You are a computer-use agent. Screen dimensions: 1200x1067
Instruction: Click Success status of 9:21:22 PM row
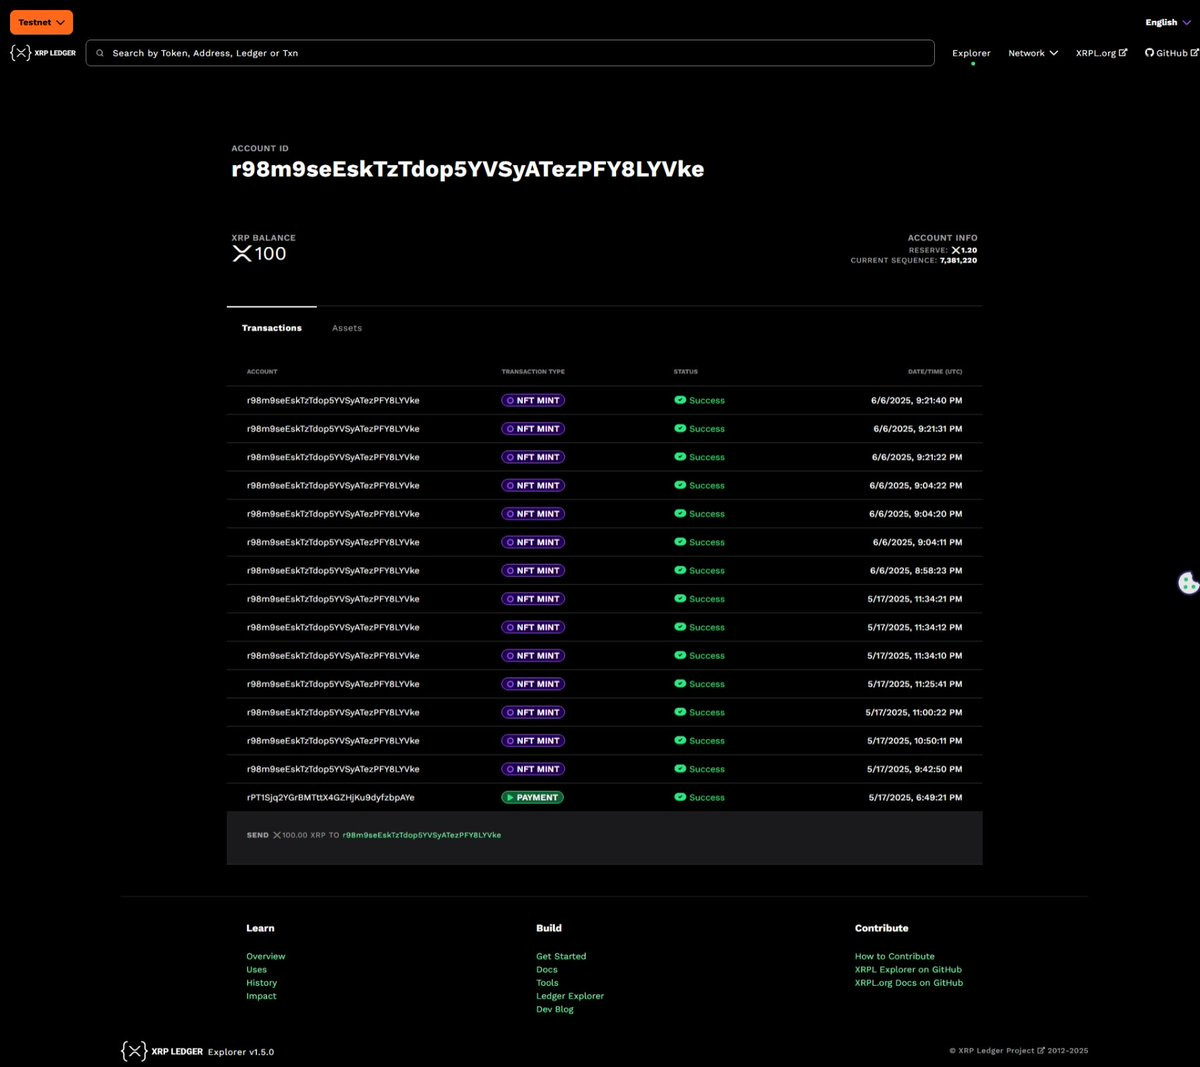[x=699, y=457]
